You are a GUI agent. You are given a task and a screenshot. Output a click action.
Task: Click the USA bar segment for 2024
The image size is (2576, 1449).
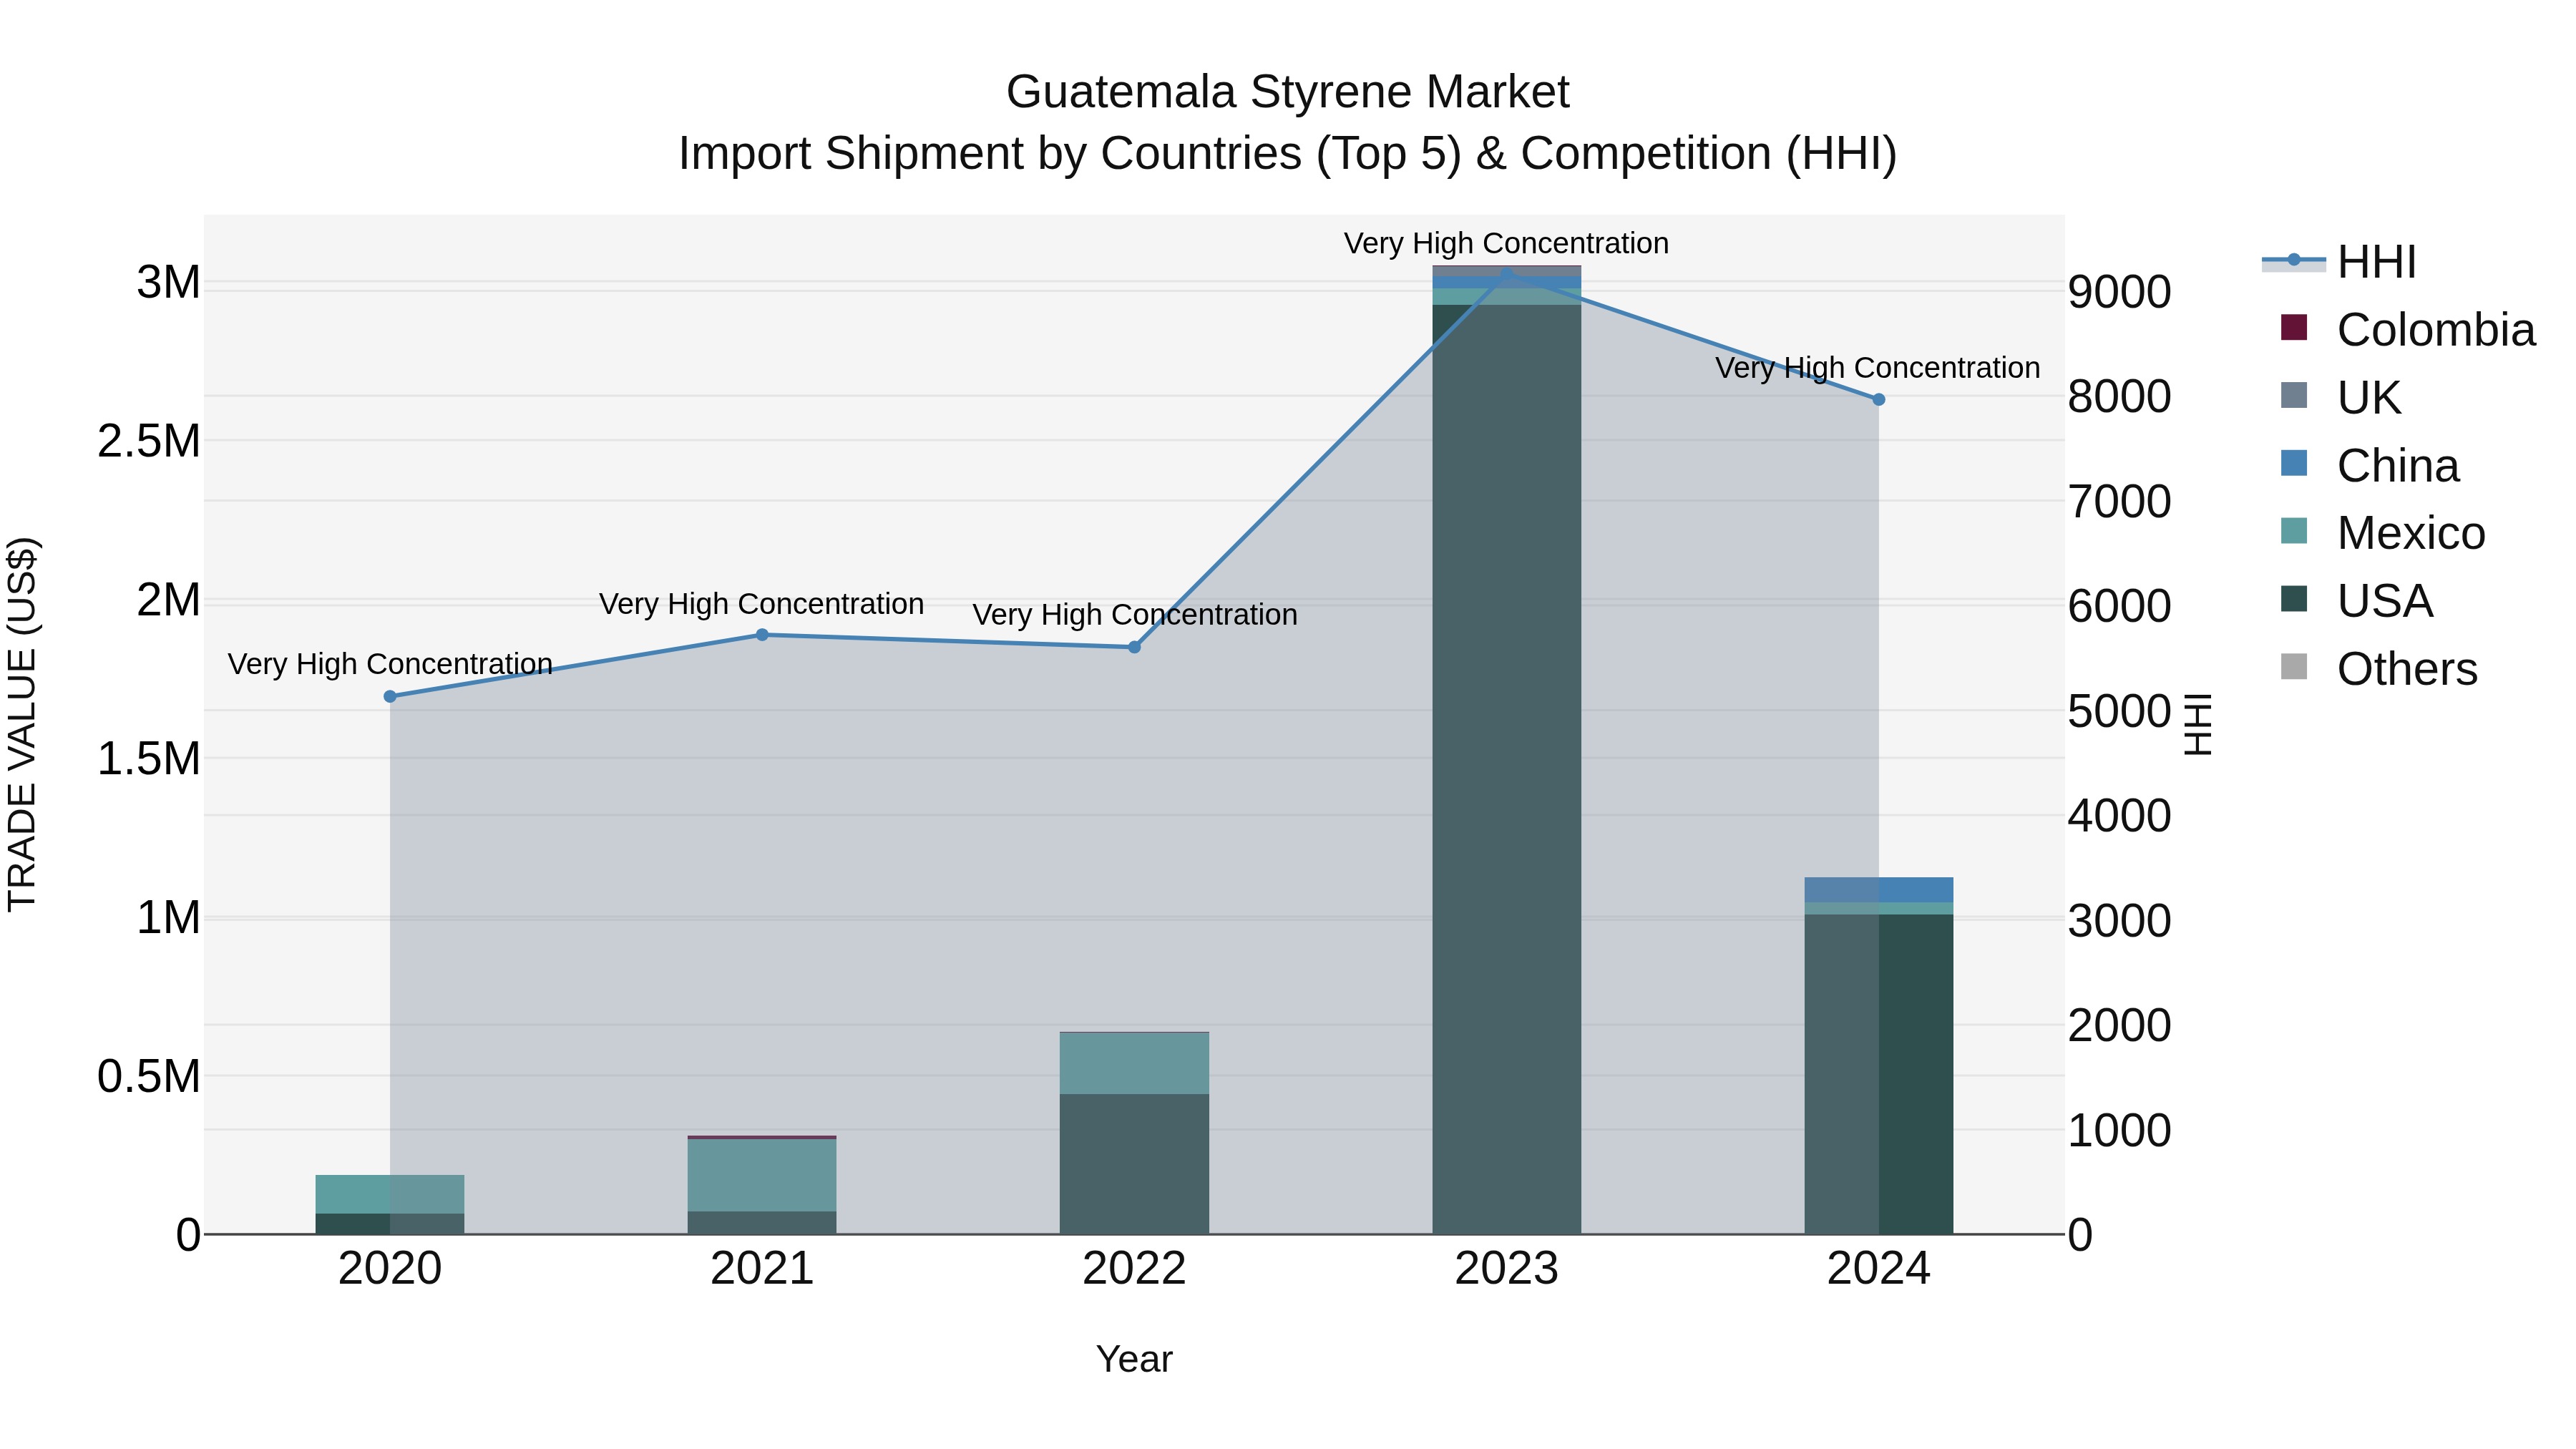coord(1878,1074)
